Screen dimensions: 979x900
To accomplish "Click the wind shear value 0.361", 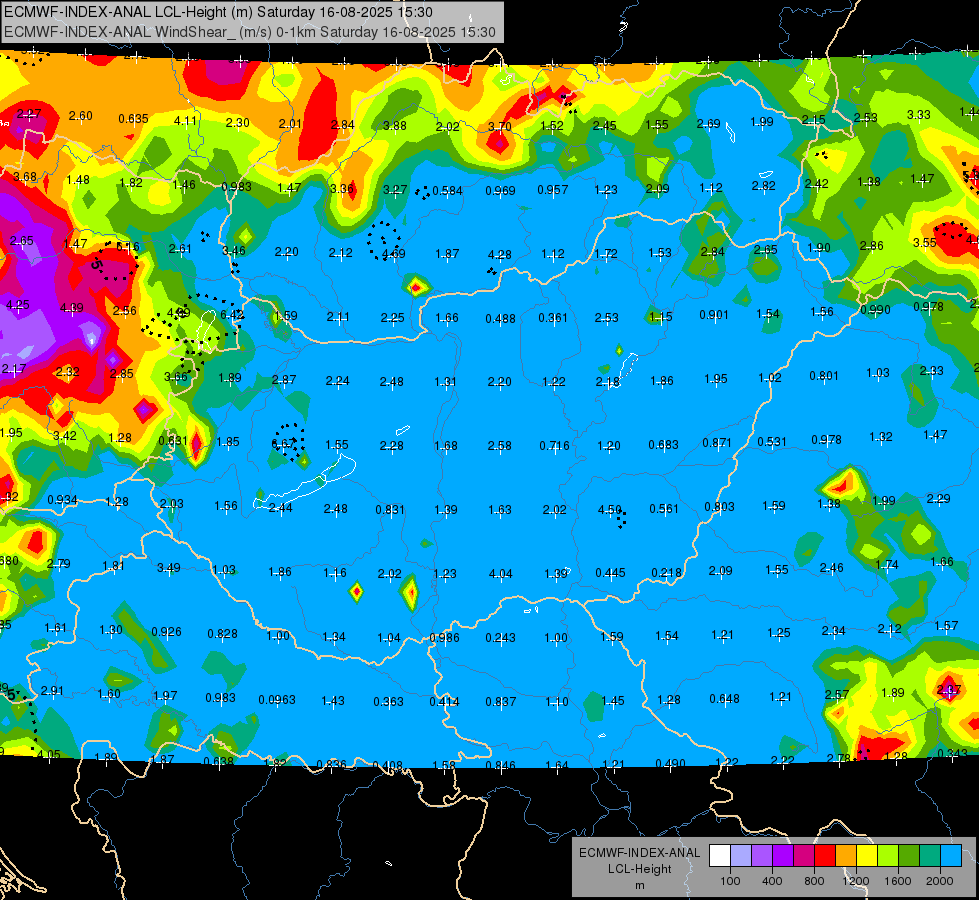I will [553, 318].
